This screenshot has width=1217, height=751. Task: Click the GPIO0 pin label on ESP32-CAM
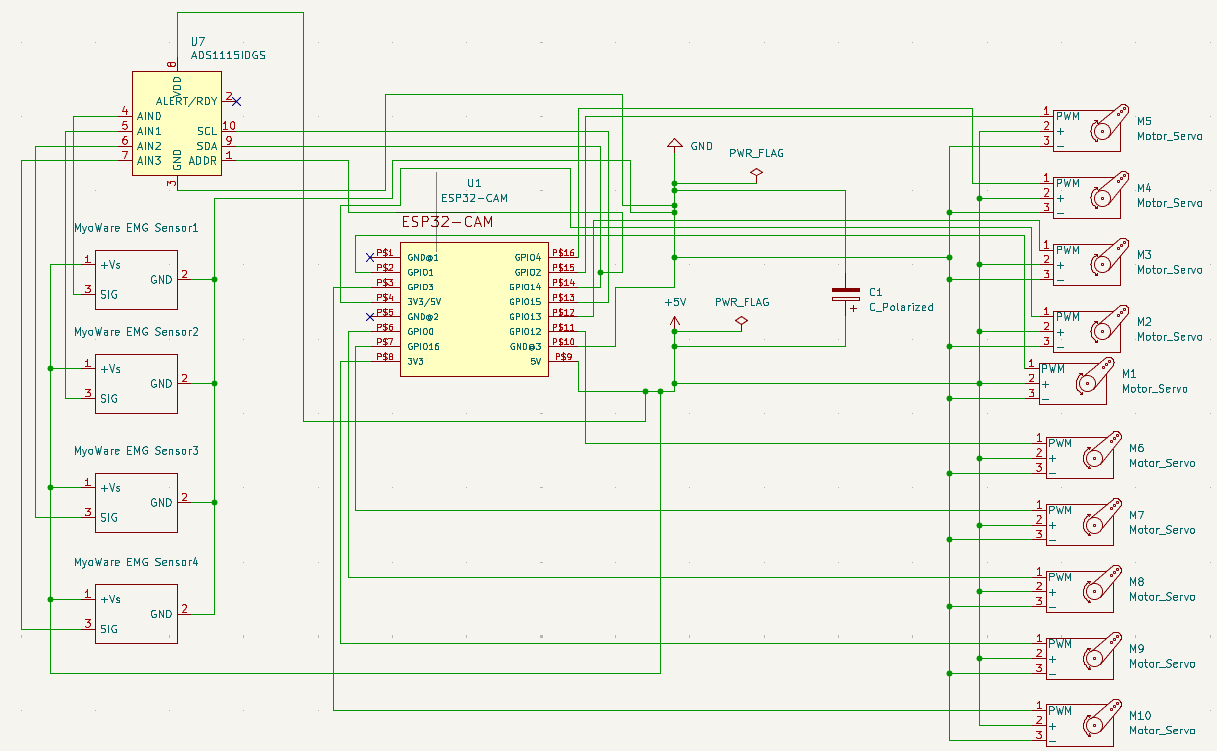coord(420,331)
